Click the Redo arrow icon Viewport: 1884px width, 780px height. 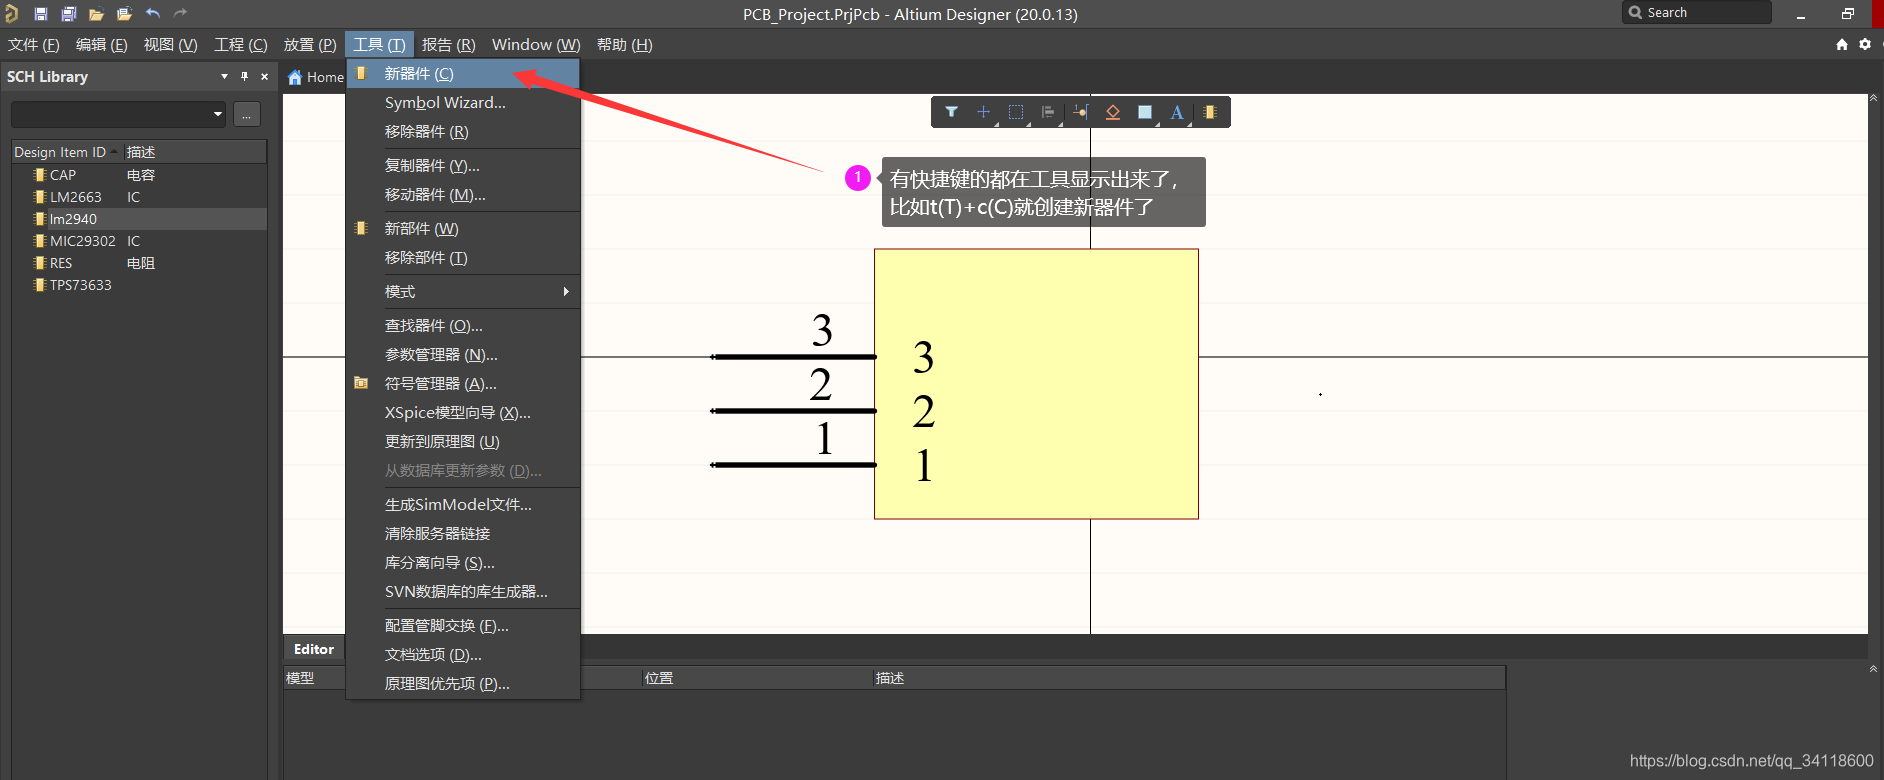point(180,13)
